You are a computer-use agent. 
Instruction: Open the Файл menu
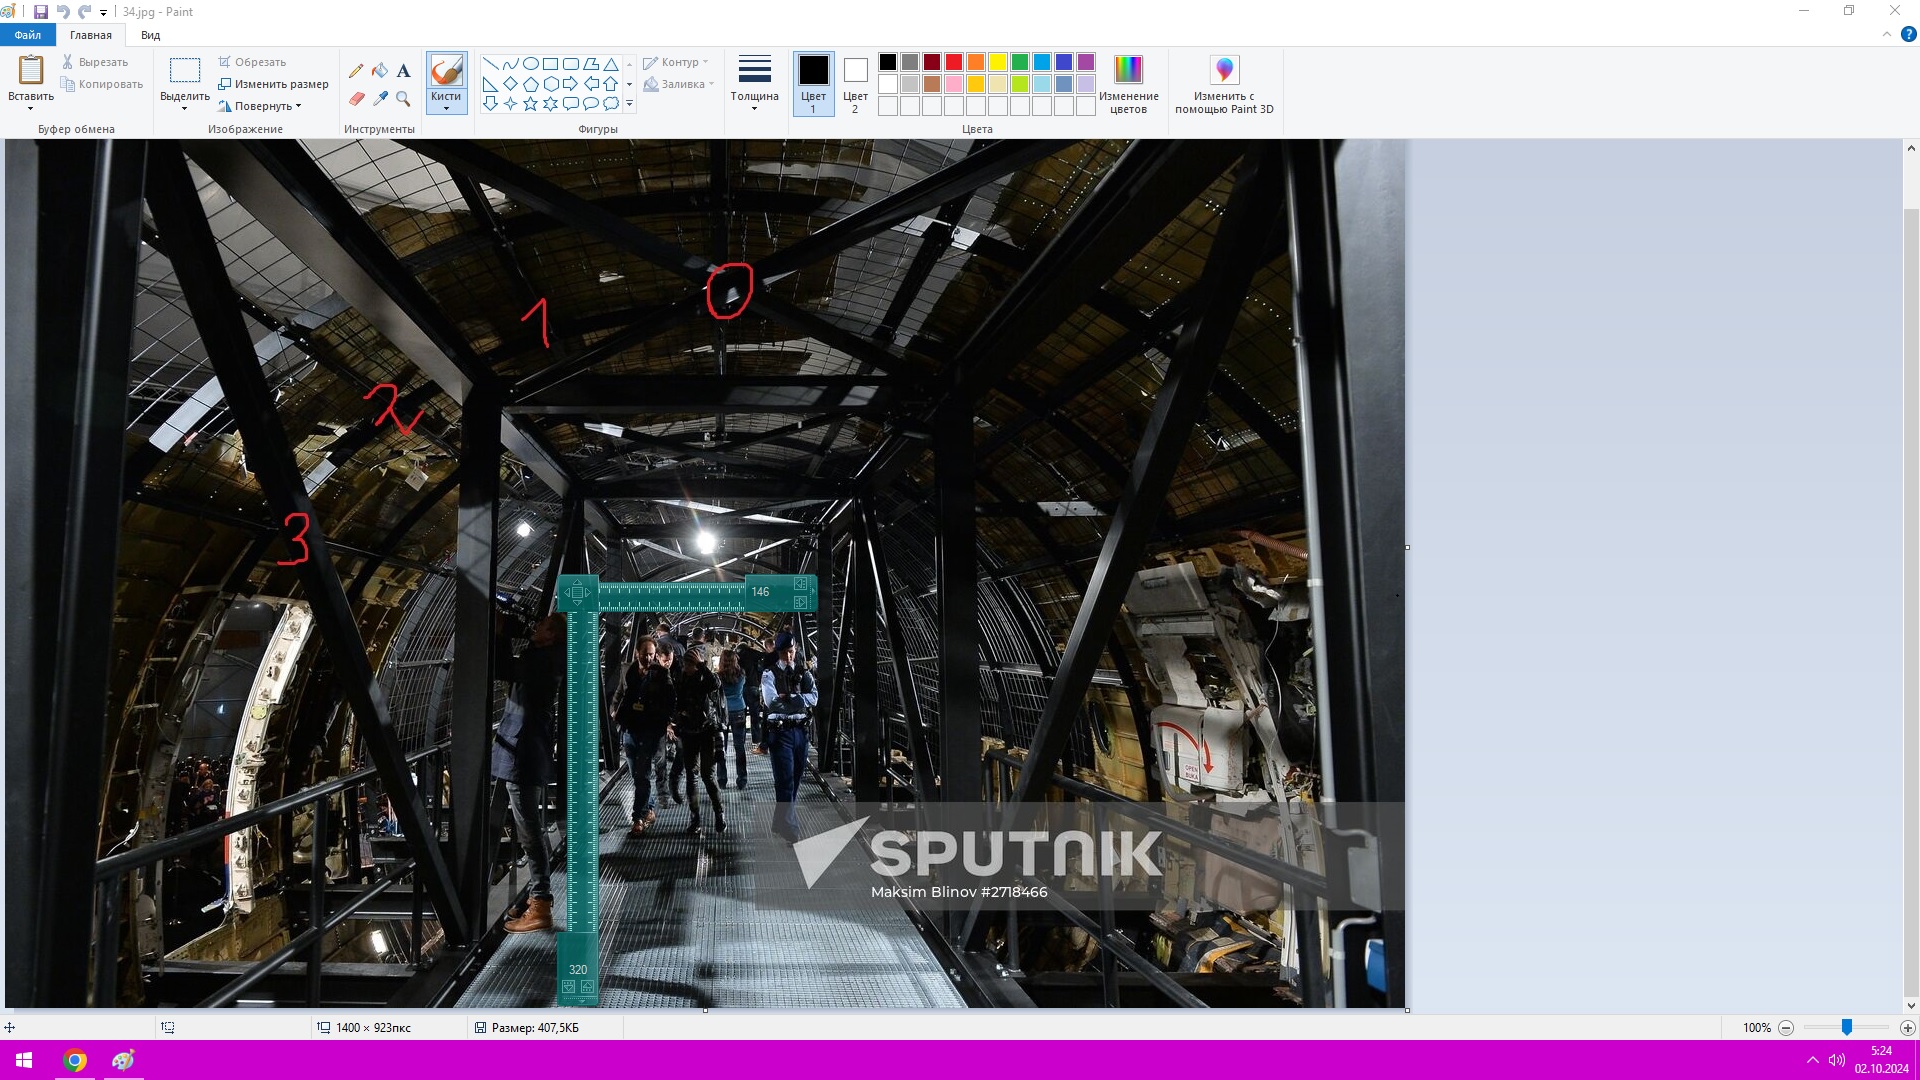coord(28,35)
